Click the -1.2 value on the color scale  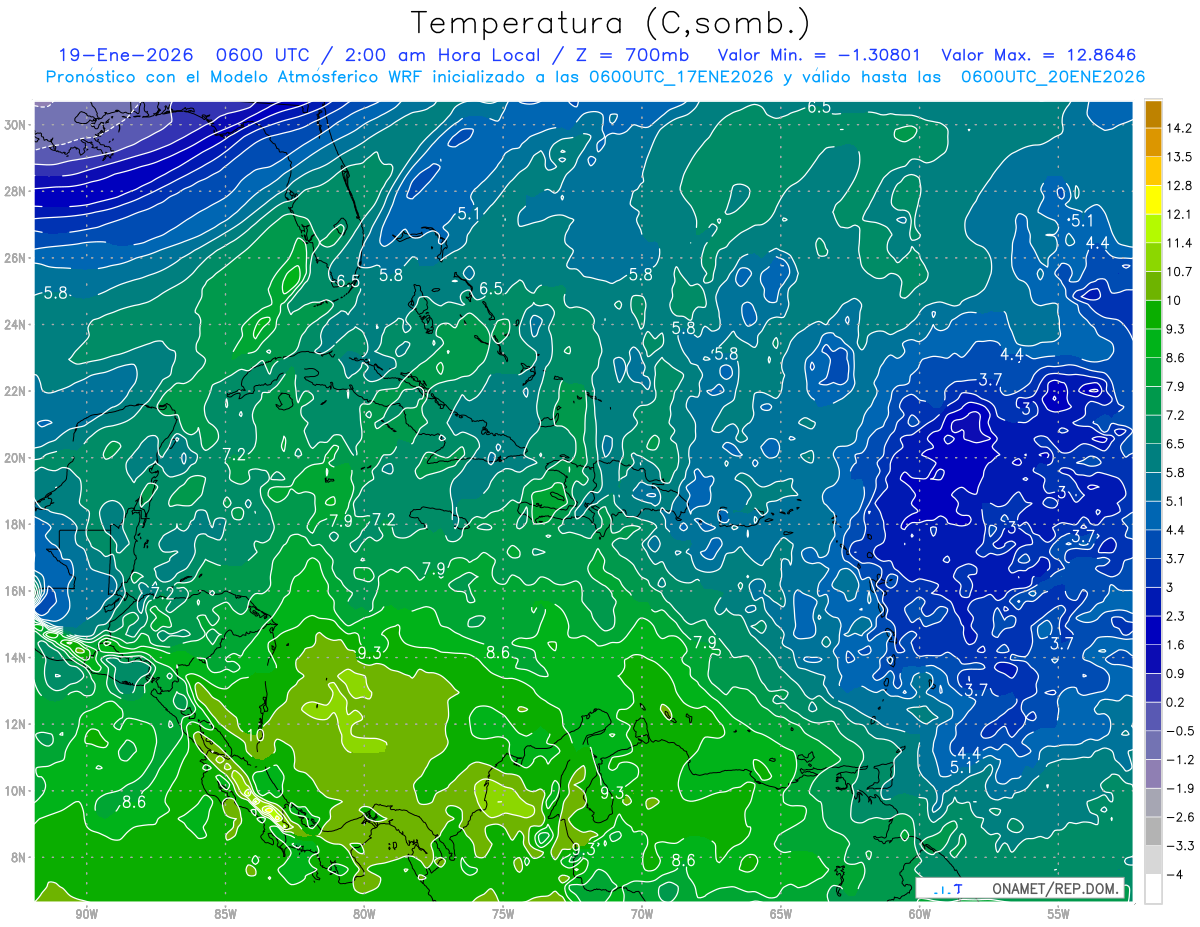[x=1178, y=760]
